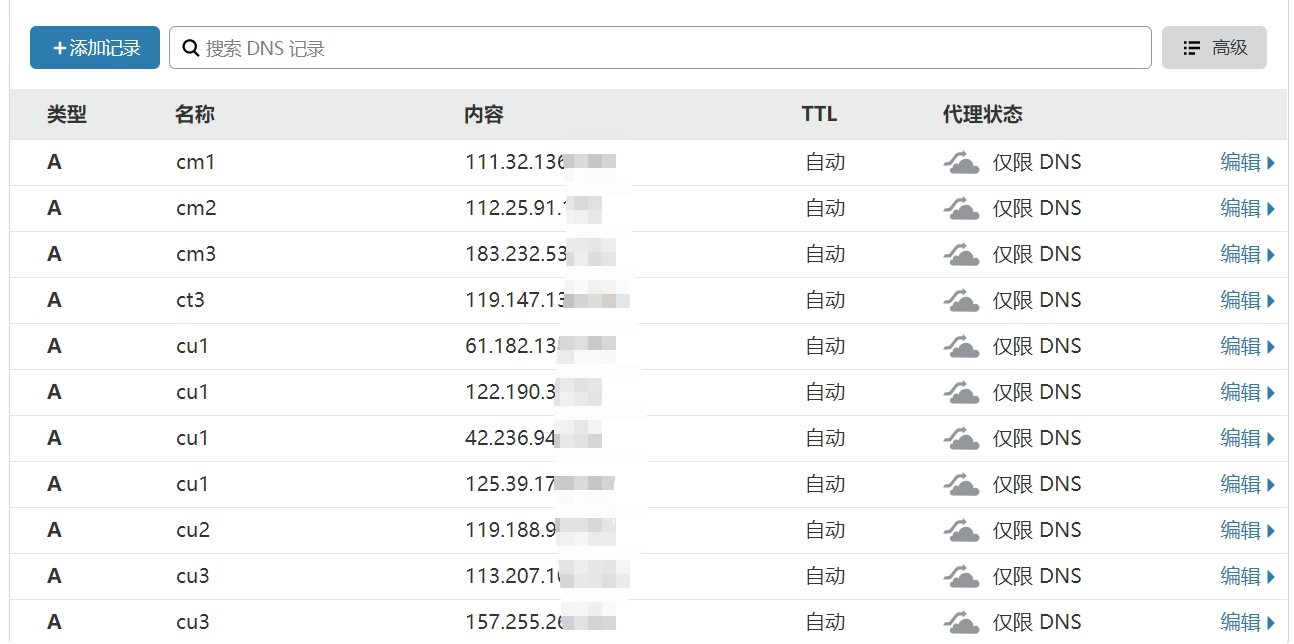
Task: Sort by the 名称 column header
Action: (x=194, y=115)
